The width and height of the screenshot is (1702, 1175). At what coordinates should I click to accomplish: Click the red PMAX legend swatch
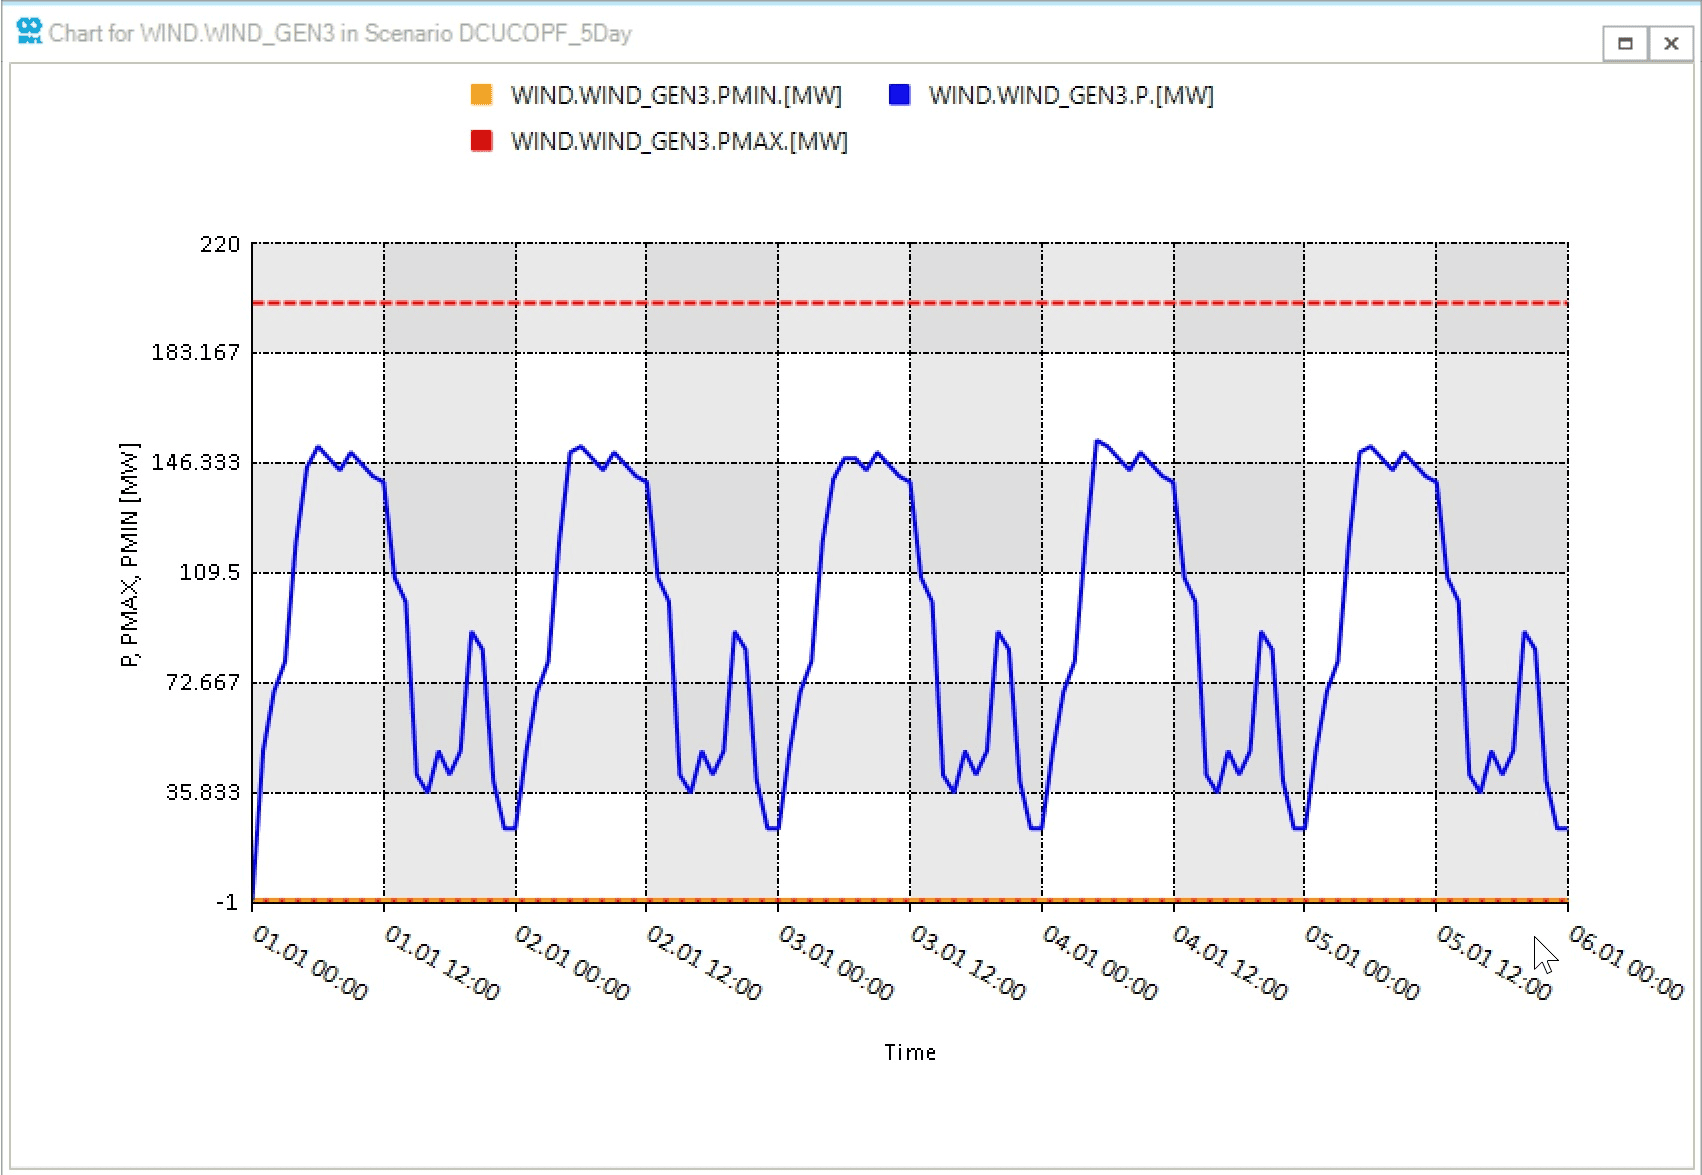coord(481,141)
